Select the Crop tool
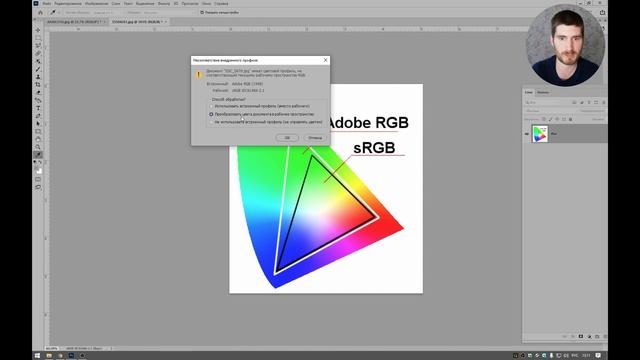Screen dimensions: 640x360 (38, 84)
